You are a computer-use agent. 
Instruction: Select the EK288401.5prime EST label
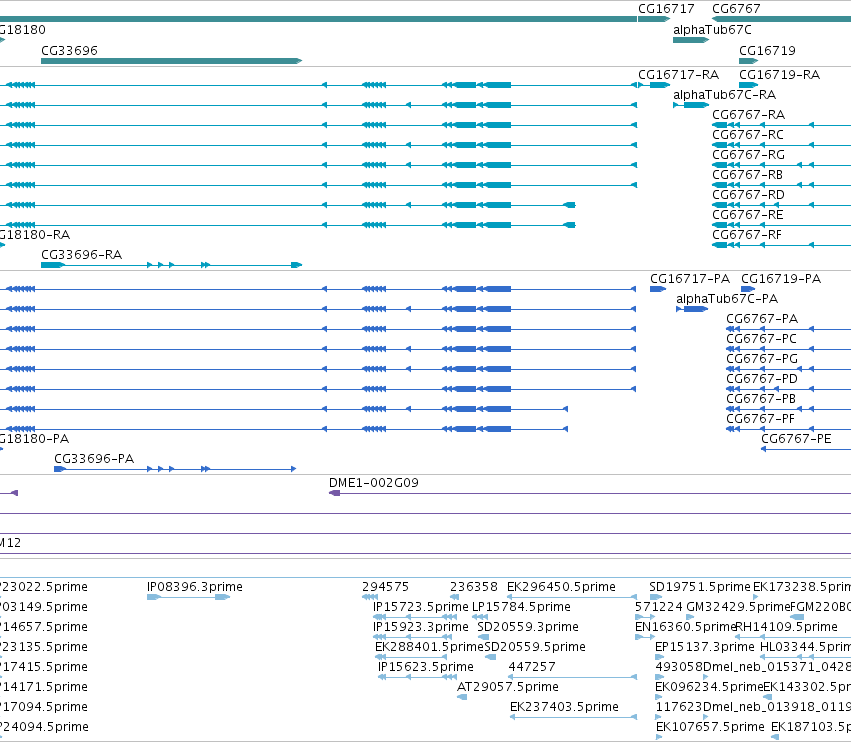[429, 647]
